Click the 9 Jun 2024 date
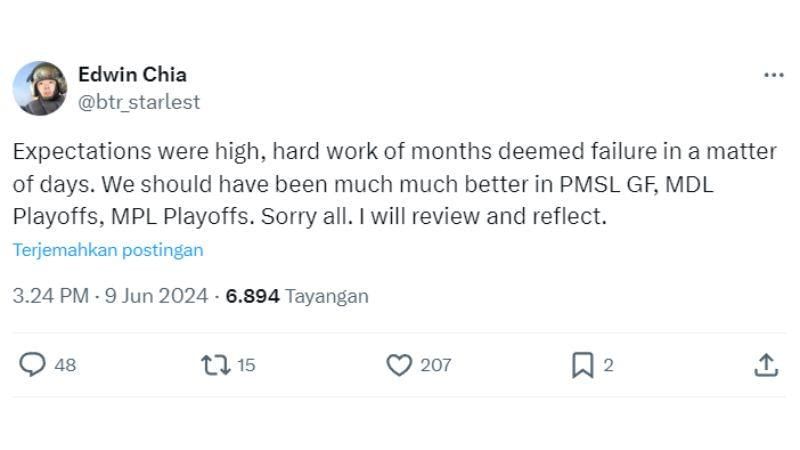The width and height of the screenshot is (800, 450). (x=156, y=296)
